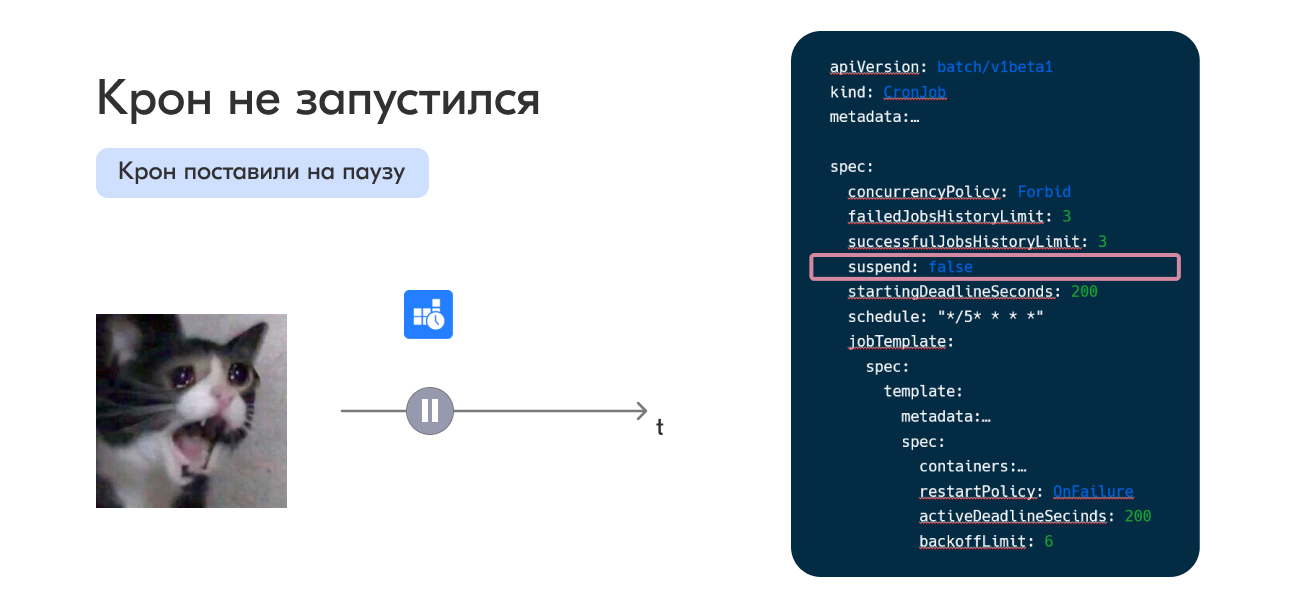Expand the template 'metadata:…' line
1300x608 pixels.
pyautogui.click(x=946, y=417)
